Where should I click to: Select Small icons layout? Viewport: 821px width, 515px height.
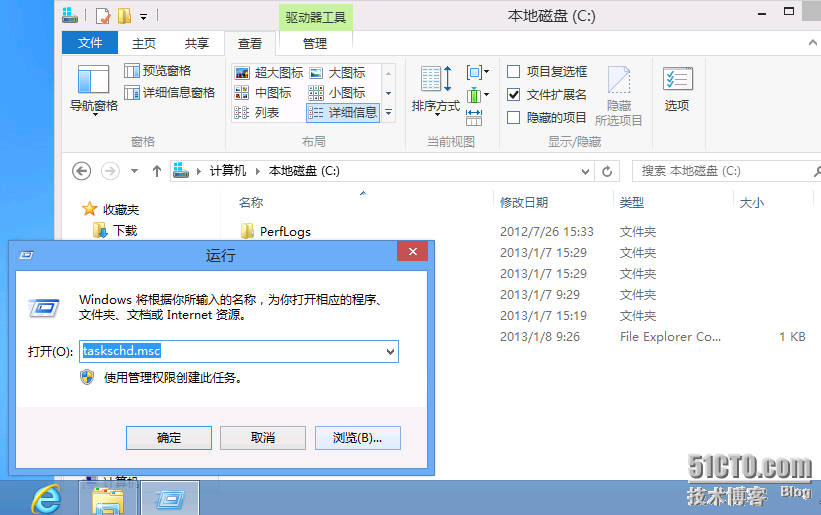click(x=337, y=93)
